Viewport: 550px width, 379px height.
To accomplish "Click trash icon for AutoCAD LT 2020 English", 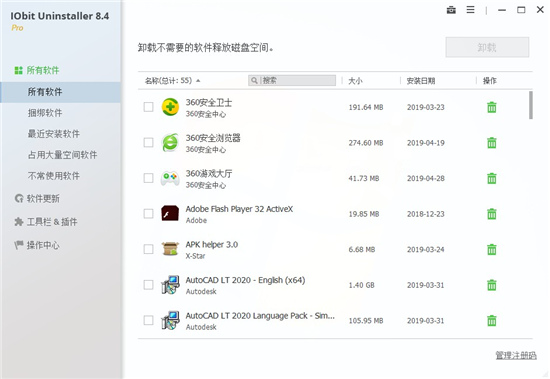I will point(492,285).
